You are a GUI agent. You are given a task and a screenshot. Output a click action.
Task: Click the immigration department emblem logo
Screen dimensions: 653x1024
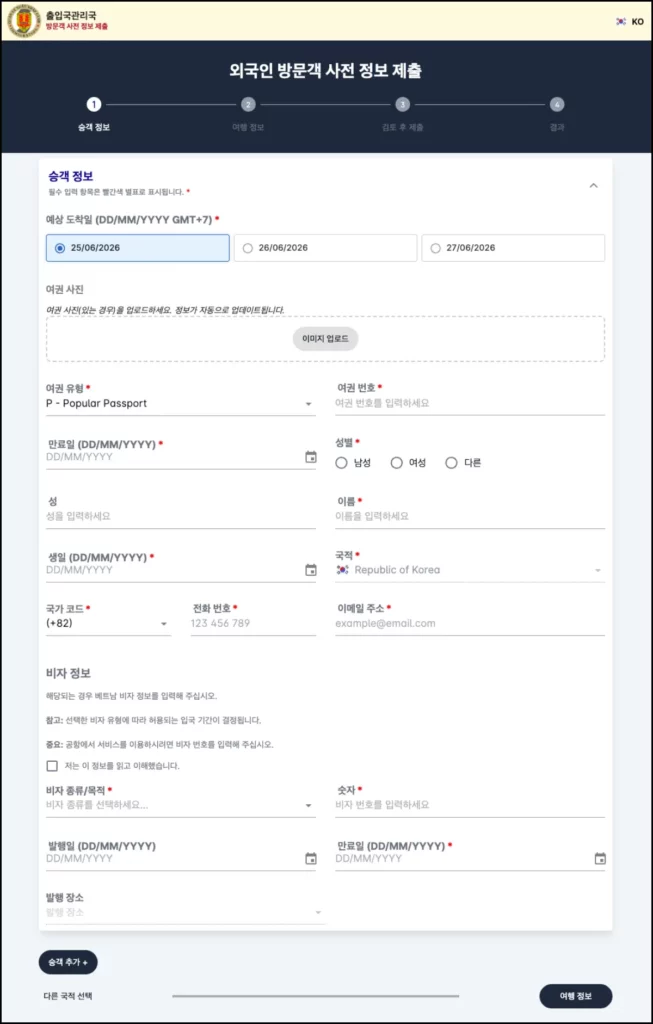click(24, 21)
